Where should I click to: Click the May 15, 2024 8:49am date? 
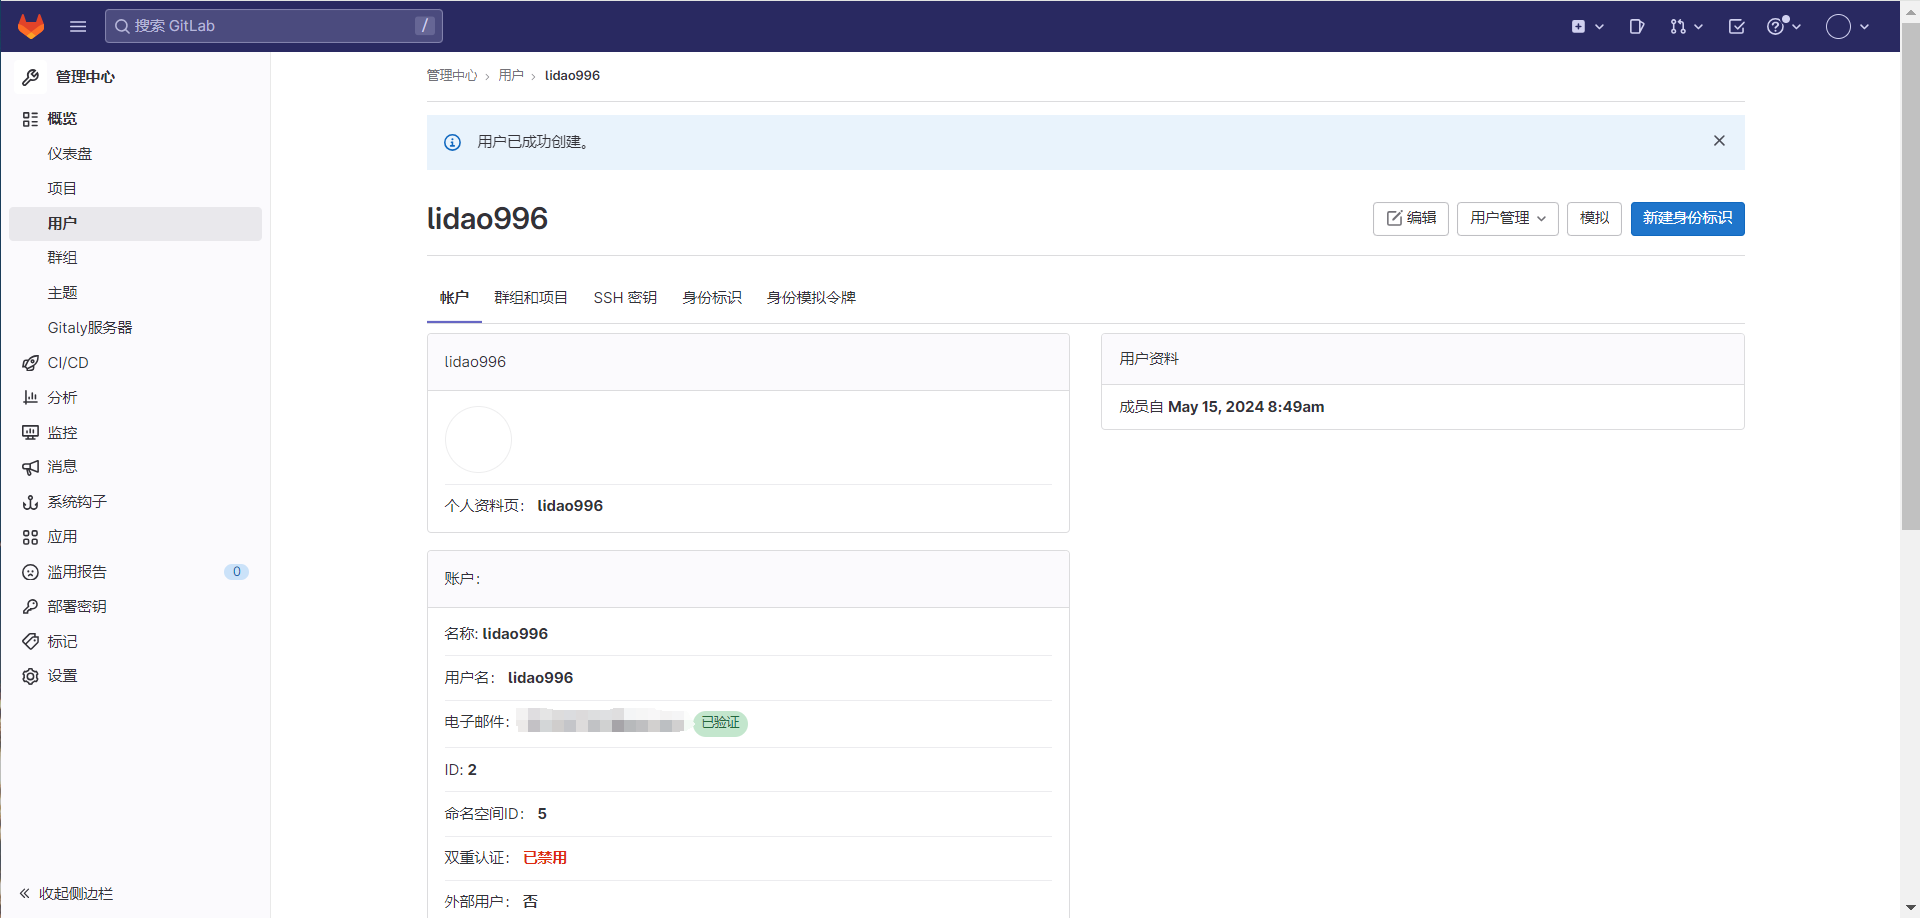click(x=1246, y=407)
